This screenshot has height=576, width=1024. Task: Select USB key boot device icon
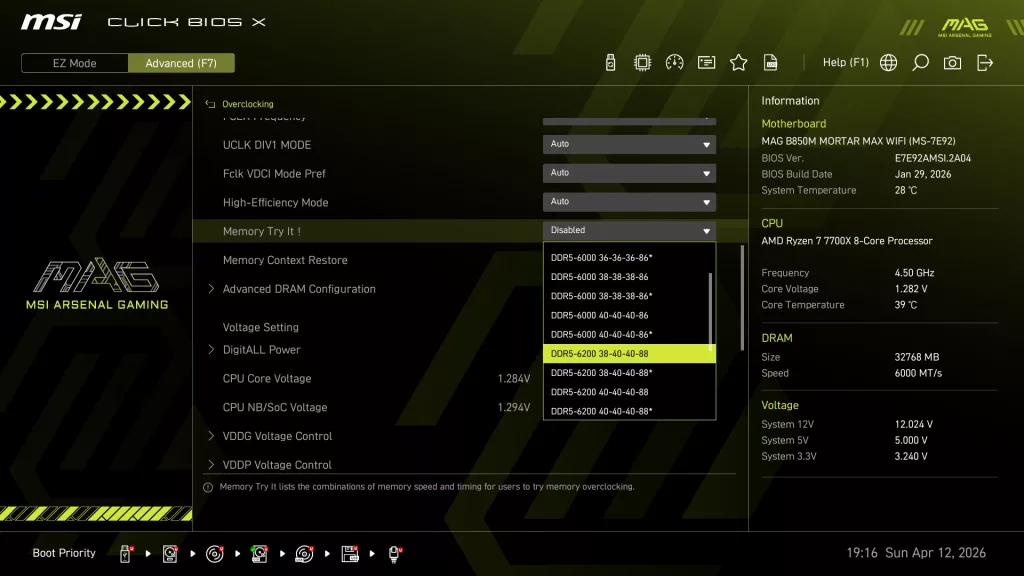click(125, 554)
